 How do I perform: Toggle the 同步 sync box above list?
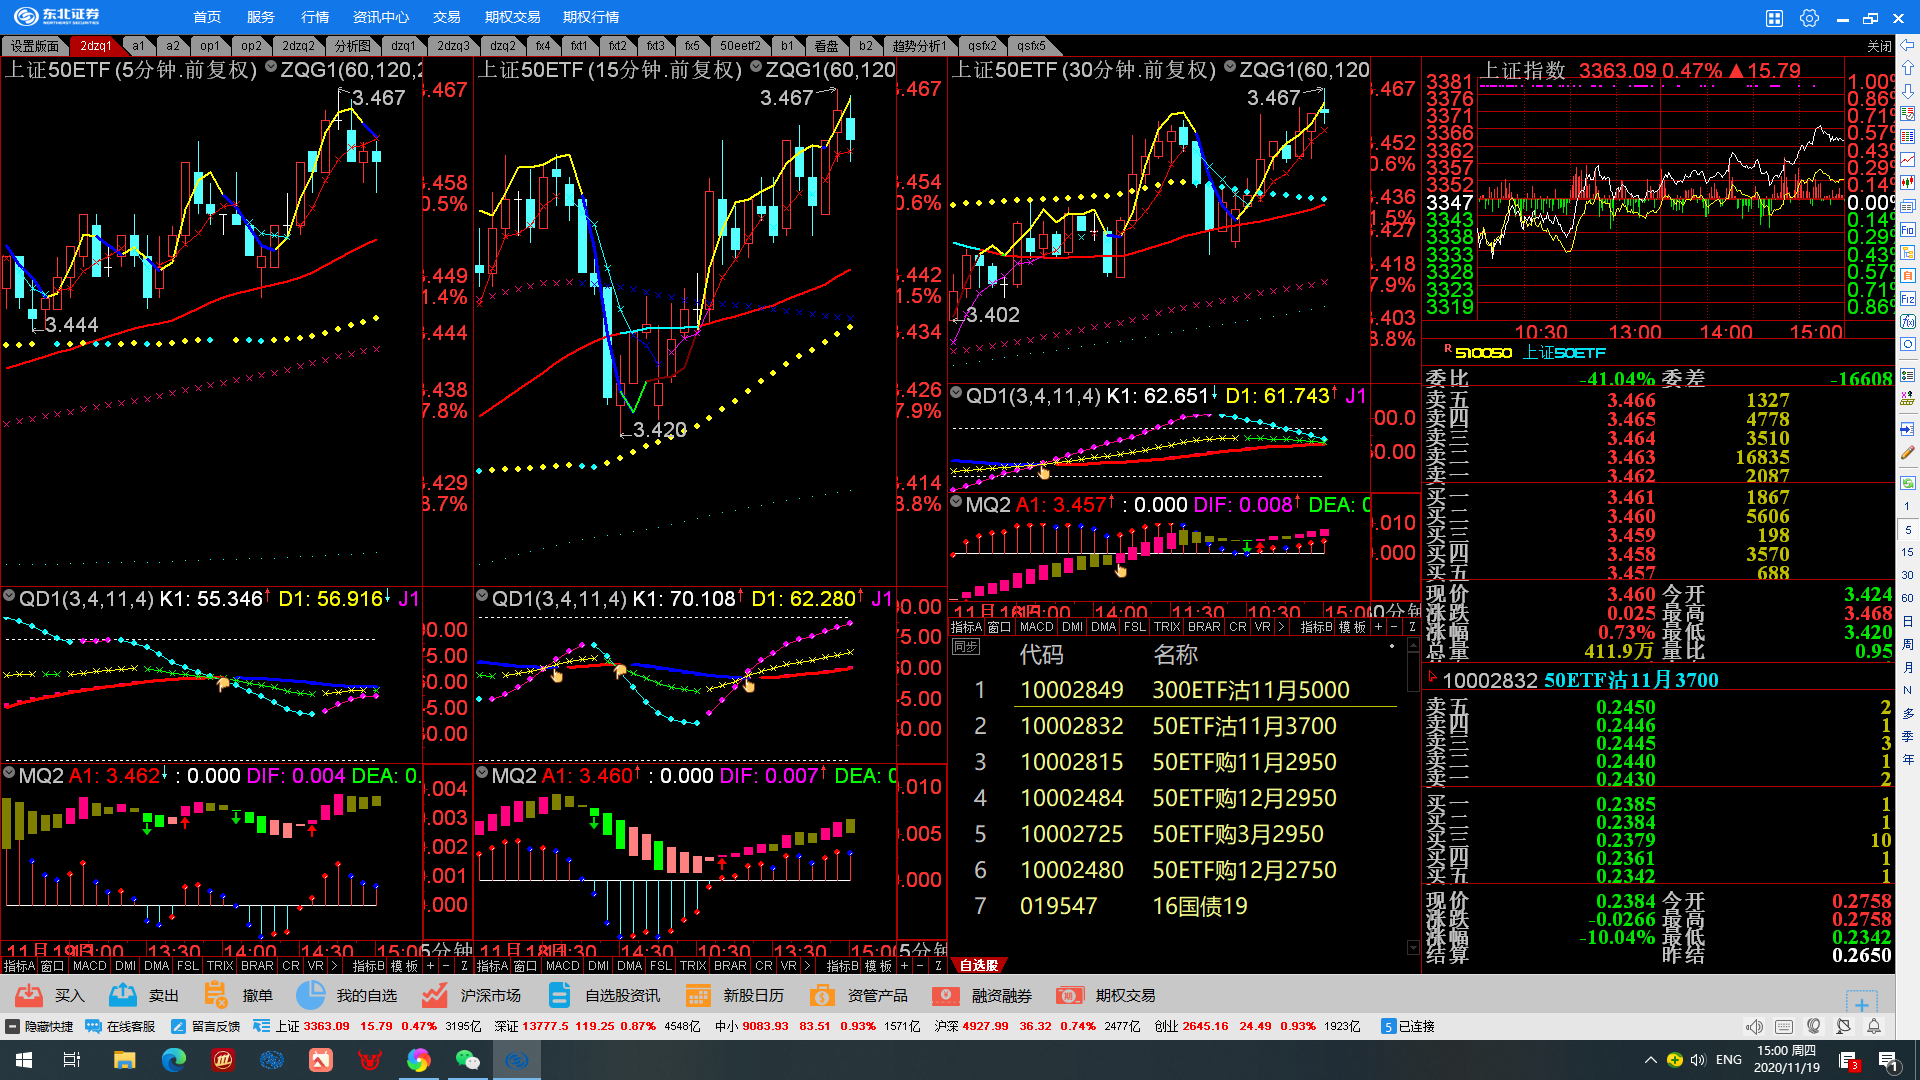click(965, 647)
